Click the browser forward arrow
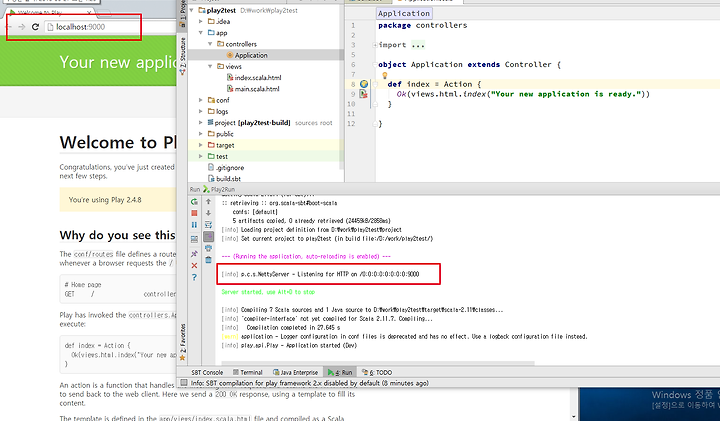 point(22,27)
